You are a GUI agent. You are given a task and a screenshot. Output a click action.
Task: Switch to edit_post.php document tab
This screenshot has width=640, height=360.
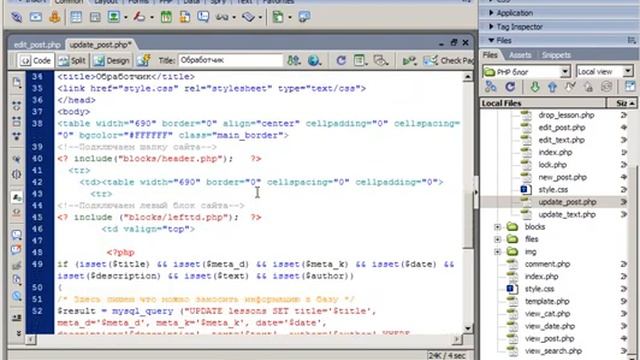tap(37, 45)
